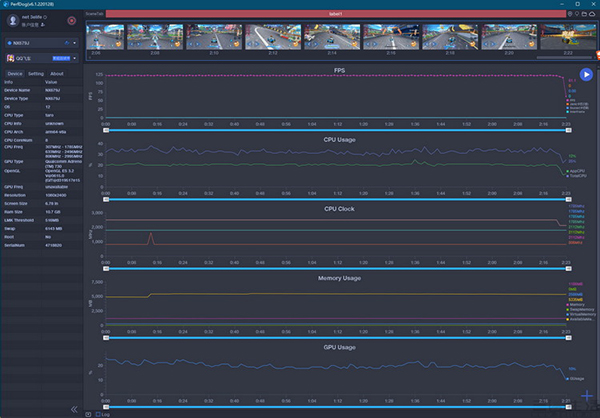Click the user avatar icon

[x=12, y=19]
